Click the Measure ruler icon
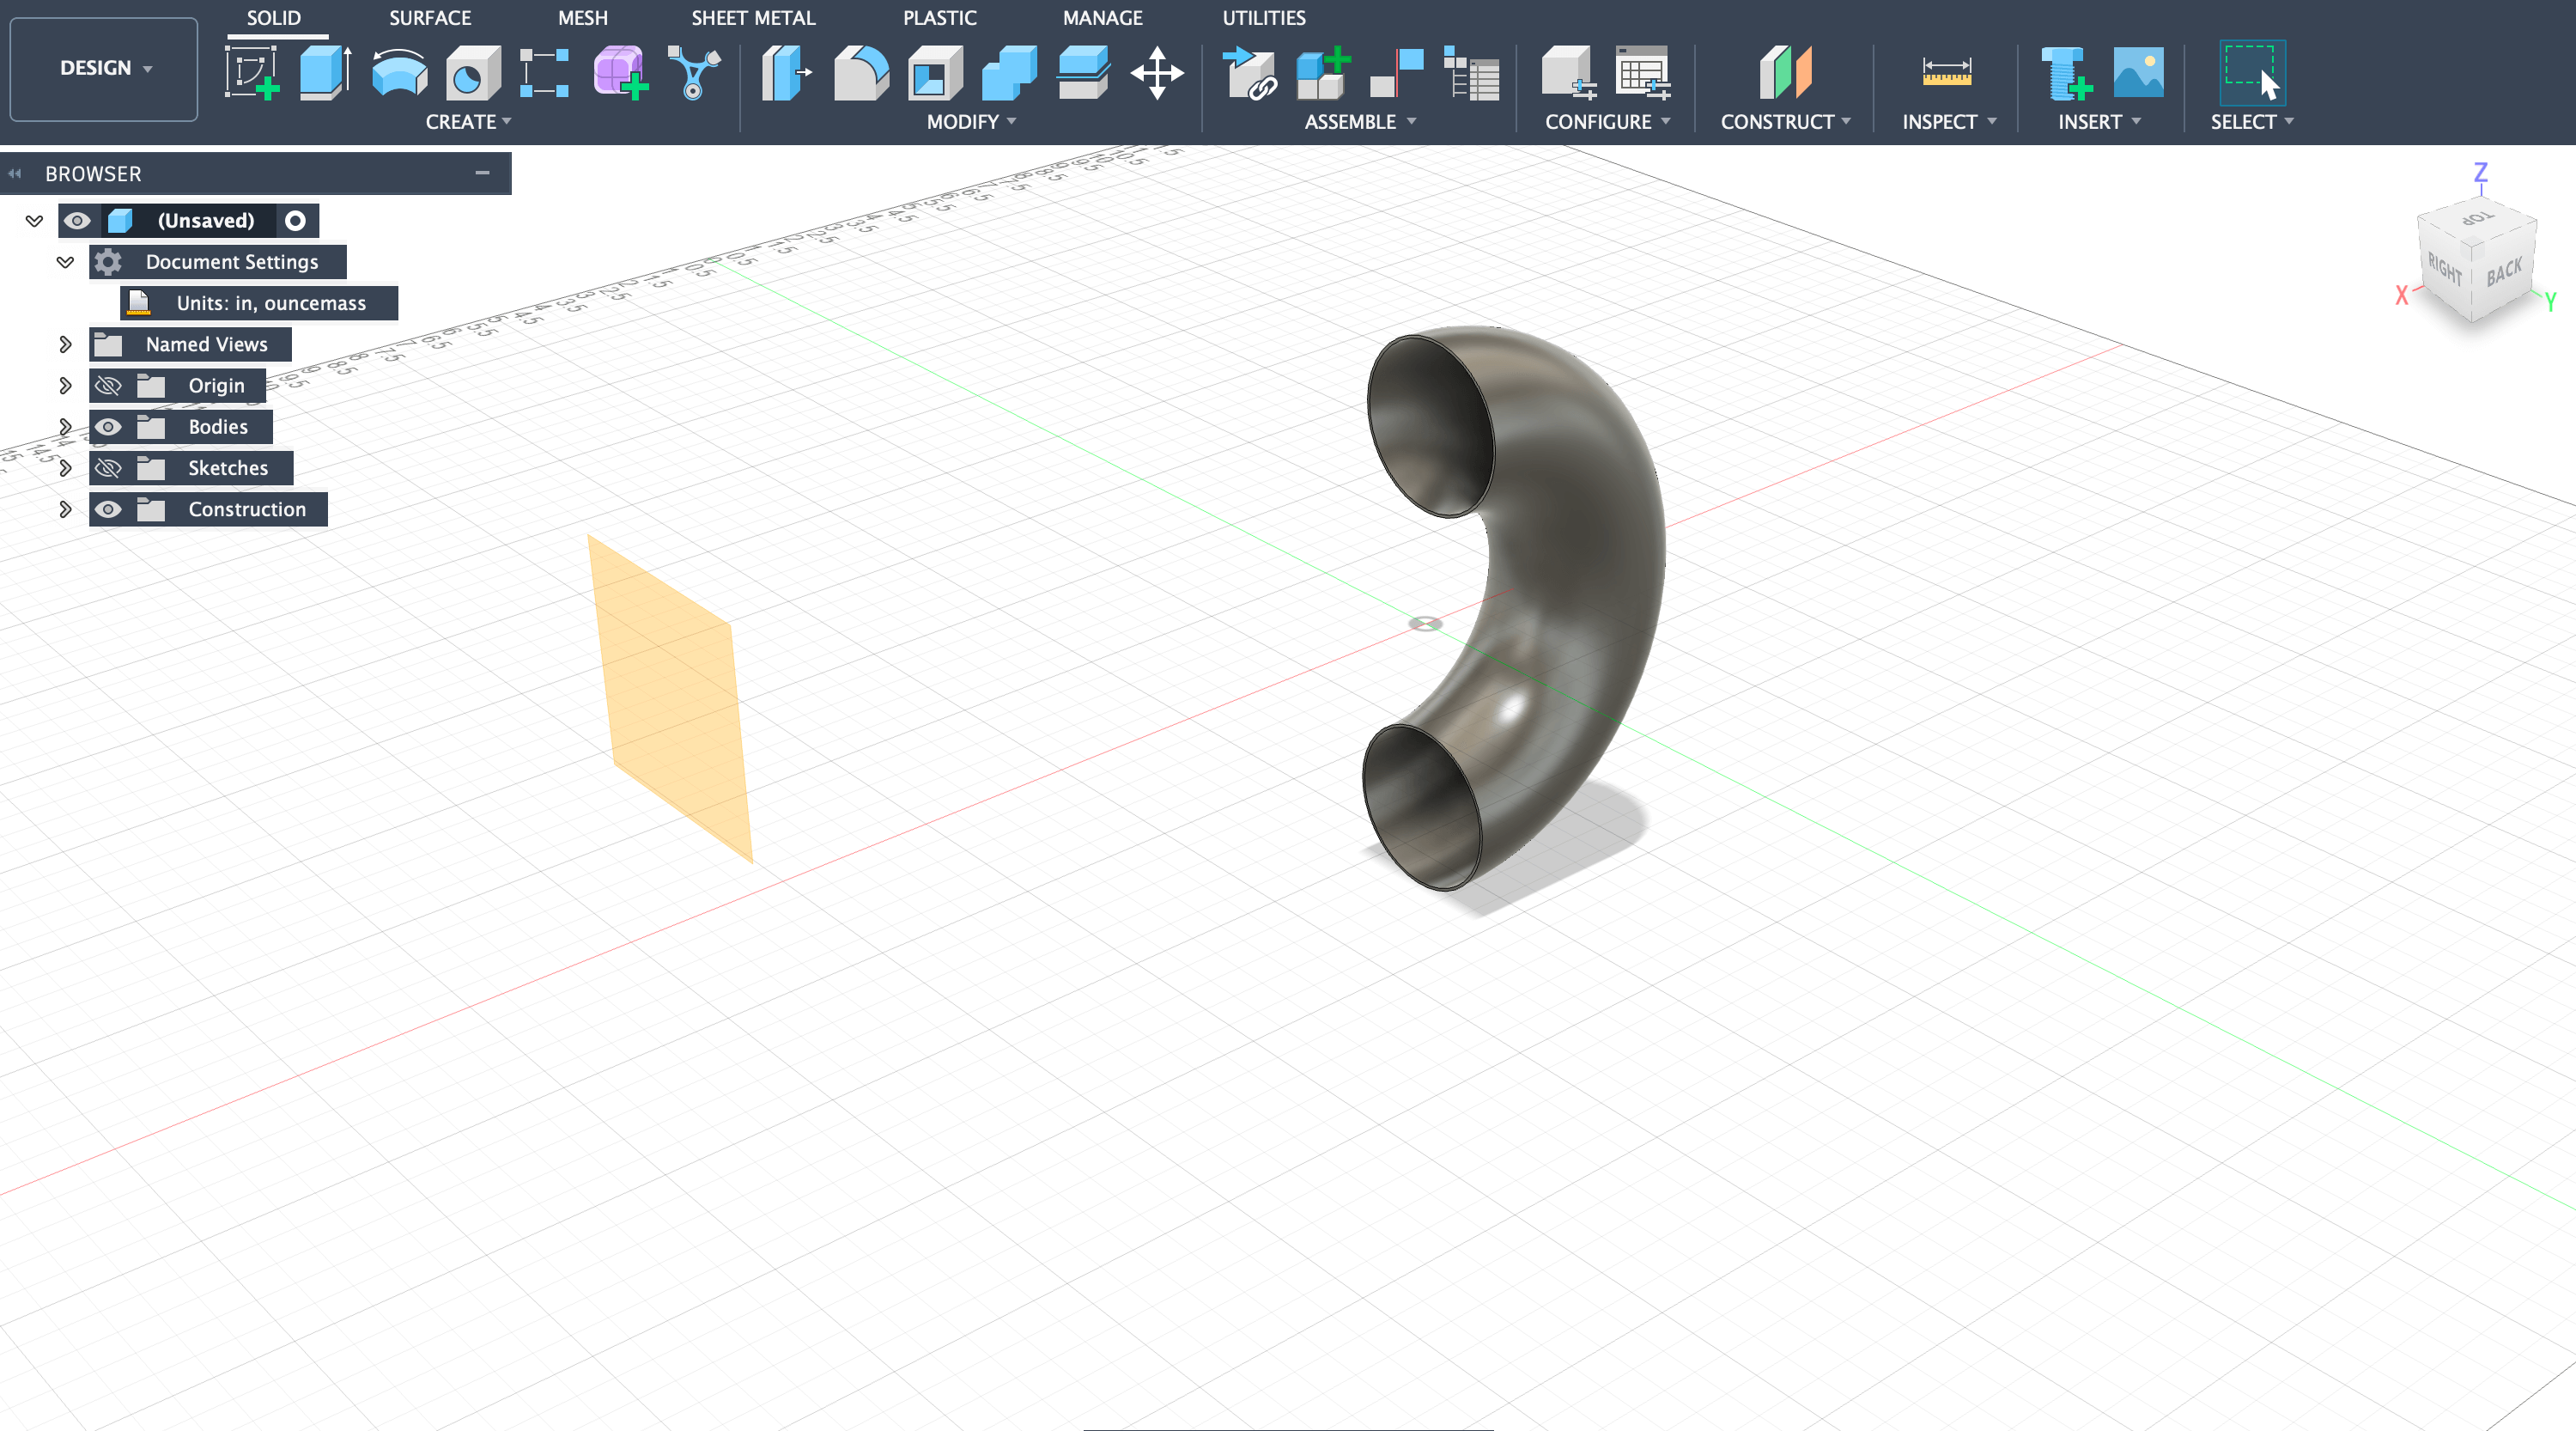This screenshot has width=2576, height=1431. pyautogui.click(x=1945, y=73)
